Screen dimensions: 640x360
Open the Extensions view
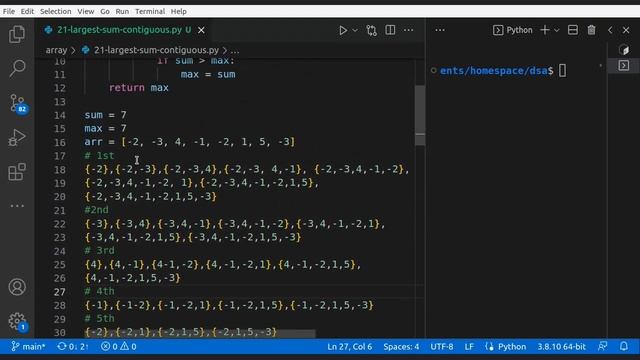coord(17,172)
